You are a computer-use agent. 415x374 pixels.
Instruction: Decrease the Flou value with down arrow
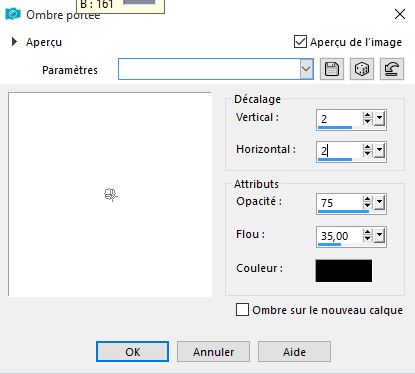[x=367, y=238]
